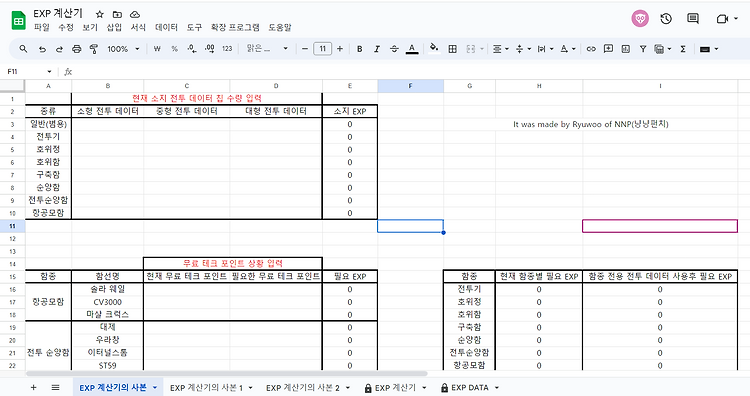Open the text rotation dropdown
Image resolution: width=750 pixels, height=396 pixels.
567,49
